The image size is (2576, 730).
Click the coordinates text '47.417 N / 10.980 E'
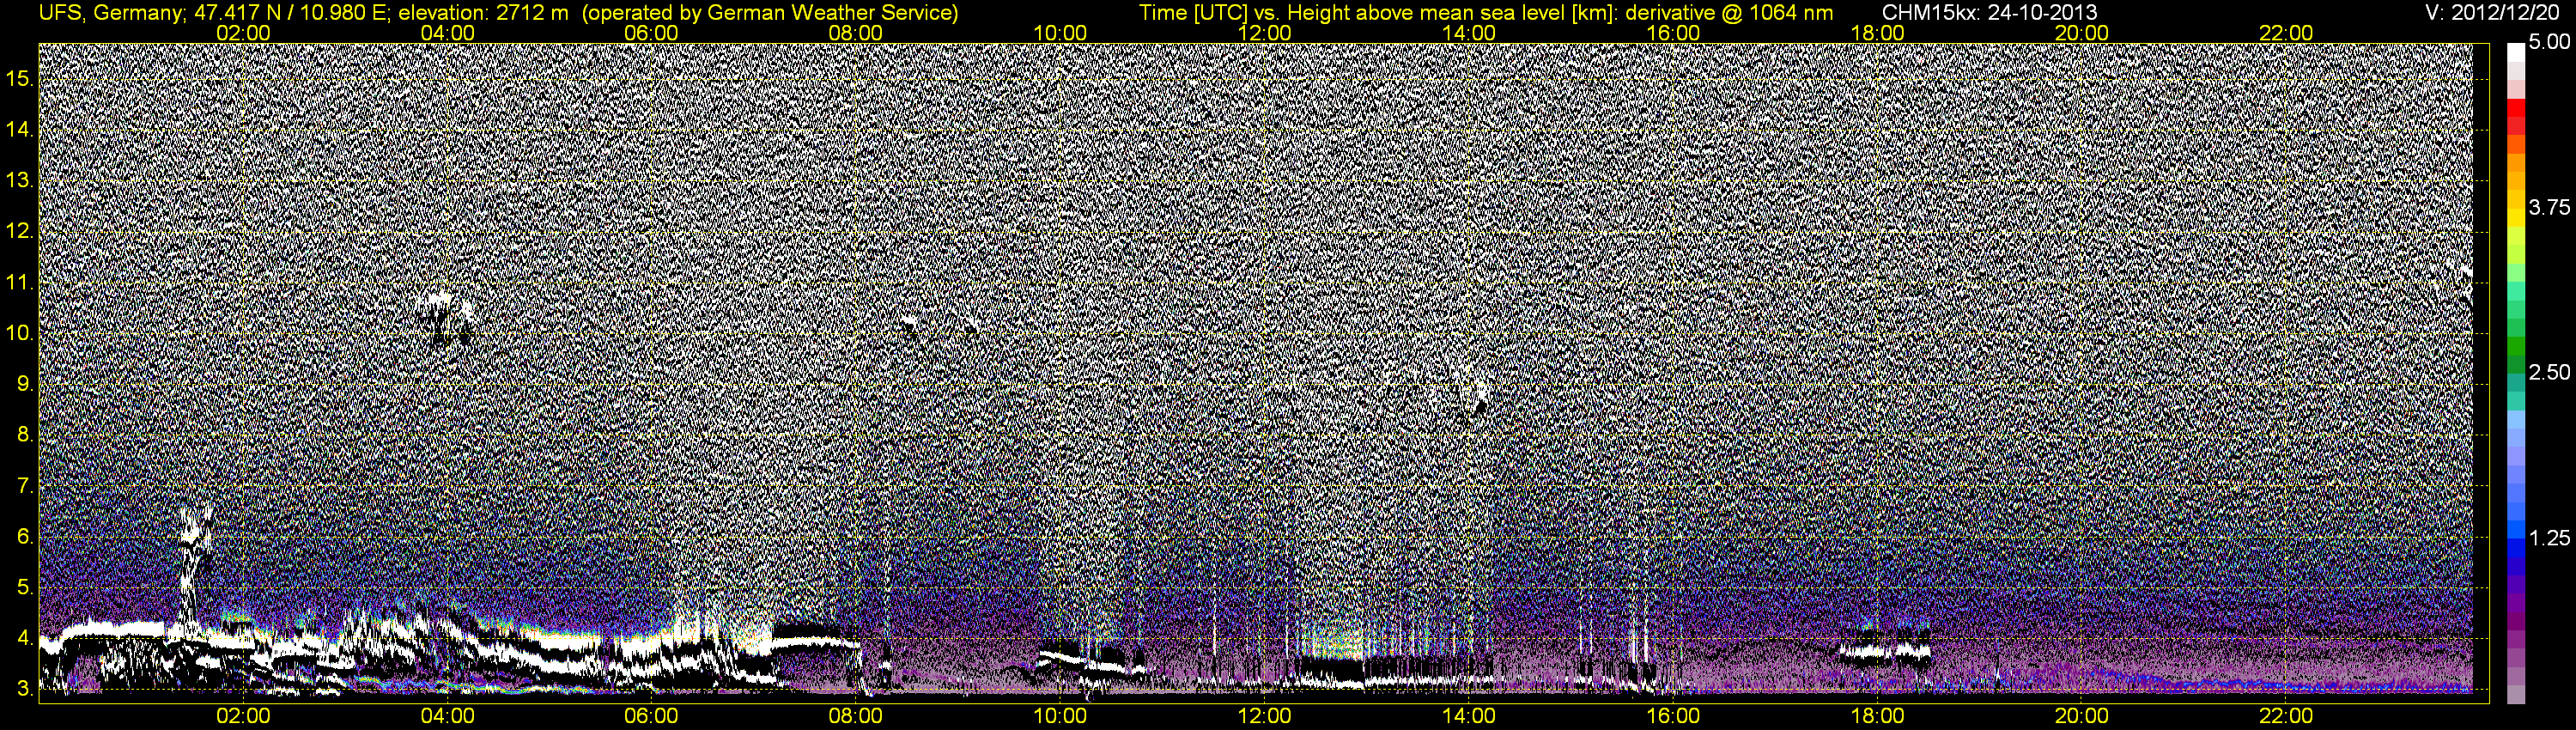click(291, 12)
